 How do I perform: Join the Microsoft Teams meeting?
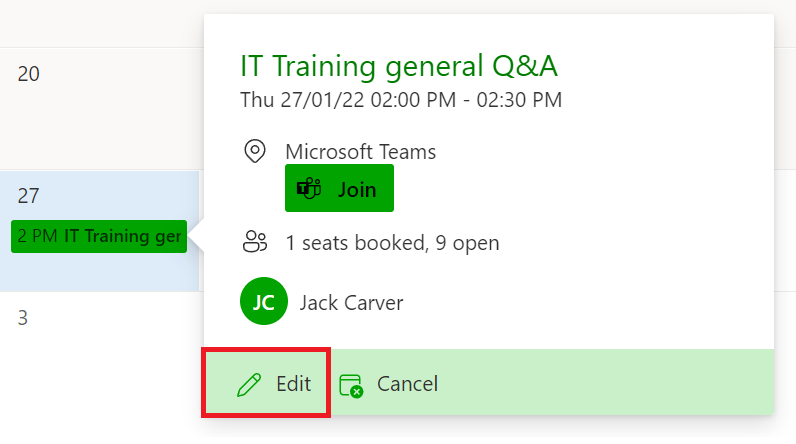pyautogui.click(x=339, y=188)
